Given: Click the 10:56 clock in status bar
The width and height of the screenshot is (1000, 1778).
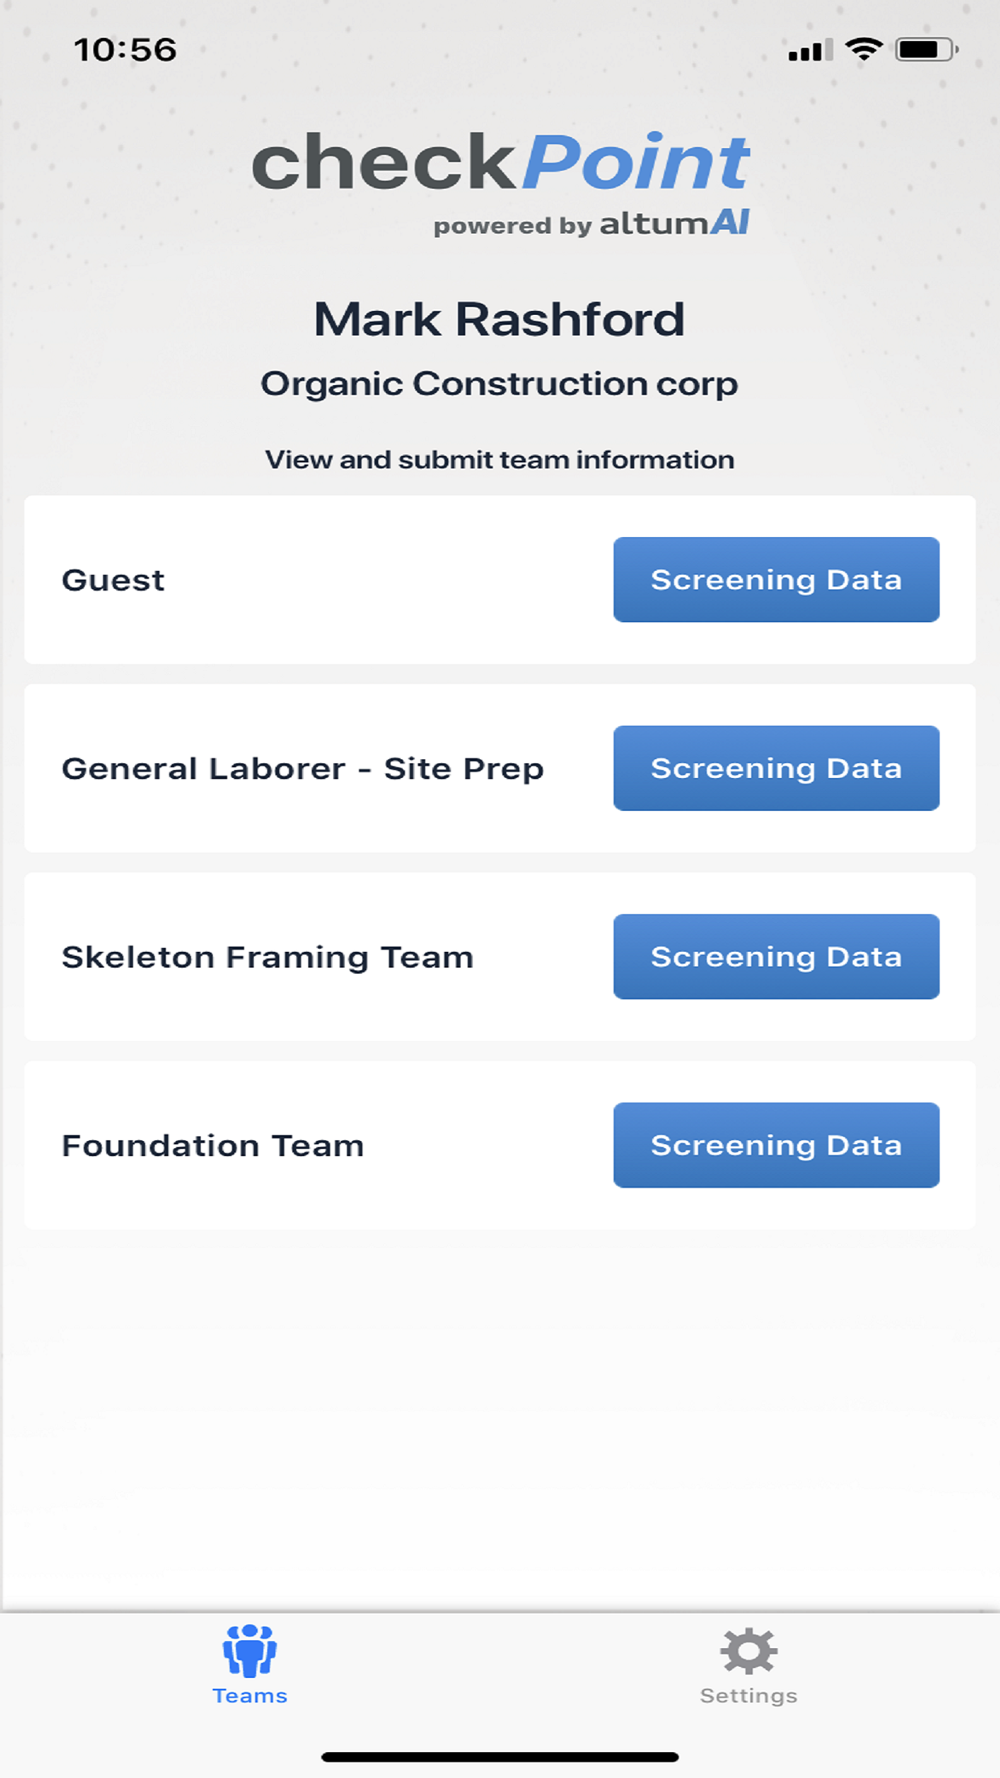Looking at the screenshot, I should [125, 50].
